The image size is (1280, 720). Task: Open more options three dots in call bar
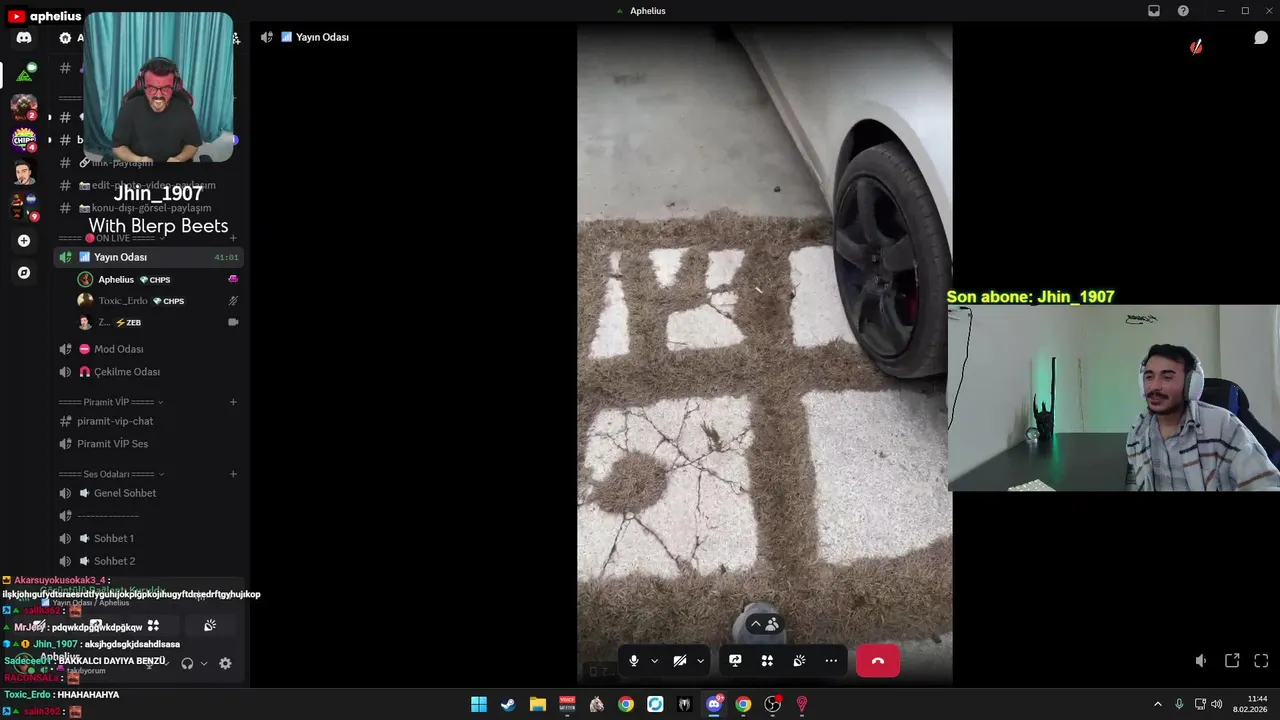tap(831, 661)
